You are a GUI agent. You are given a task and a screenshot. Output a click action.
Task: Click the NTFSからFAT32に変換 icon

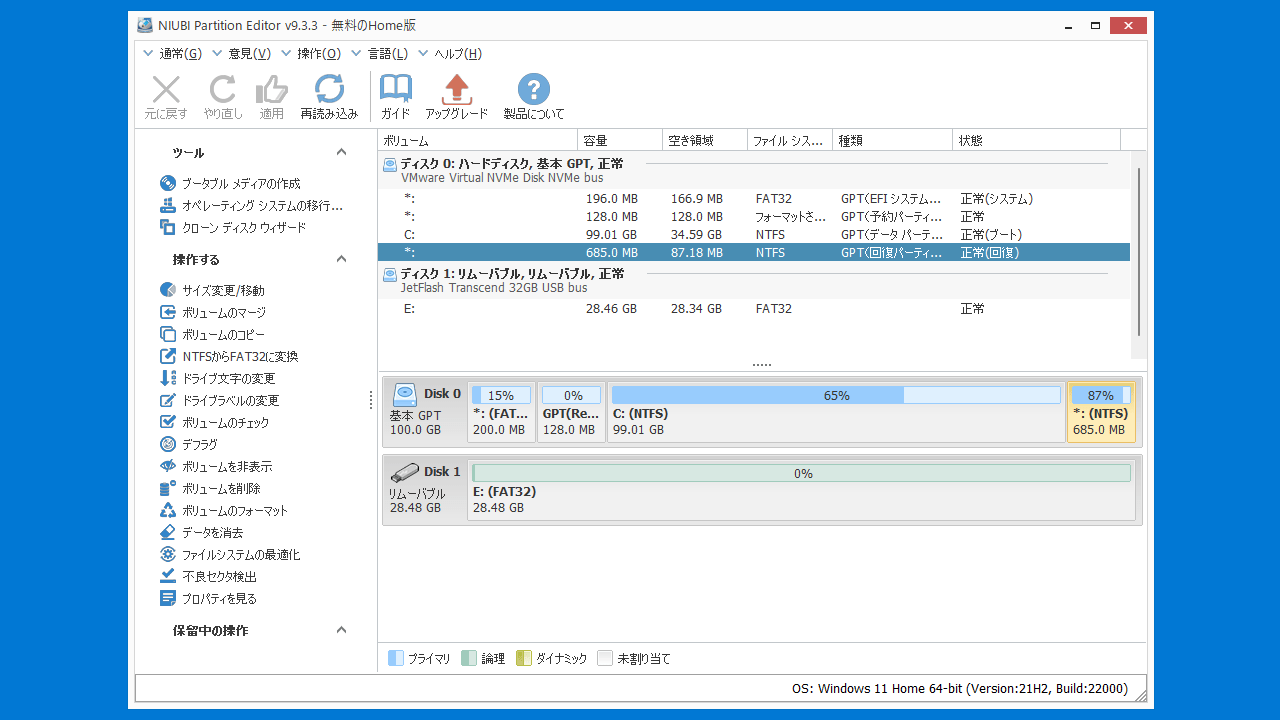click(x=168, y=356)
